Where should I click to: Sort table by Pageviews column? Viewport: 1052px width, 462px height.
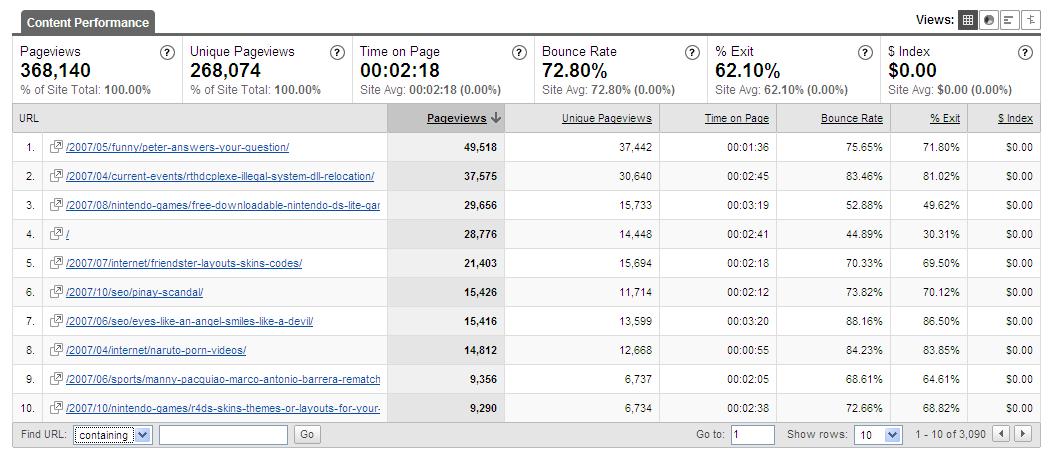pos(456,118)
